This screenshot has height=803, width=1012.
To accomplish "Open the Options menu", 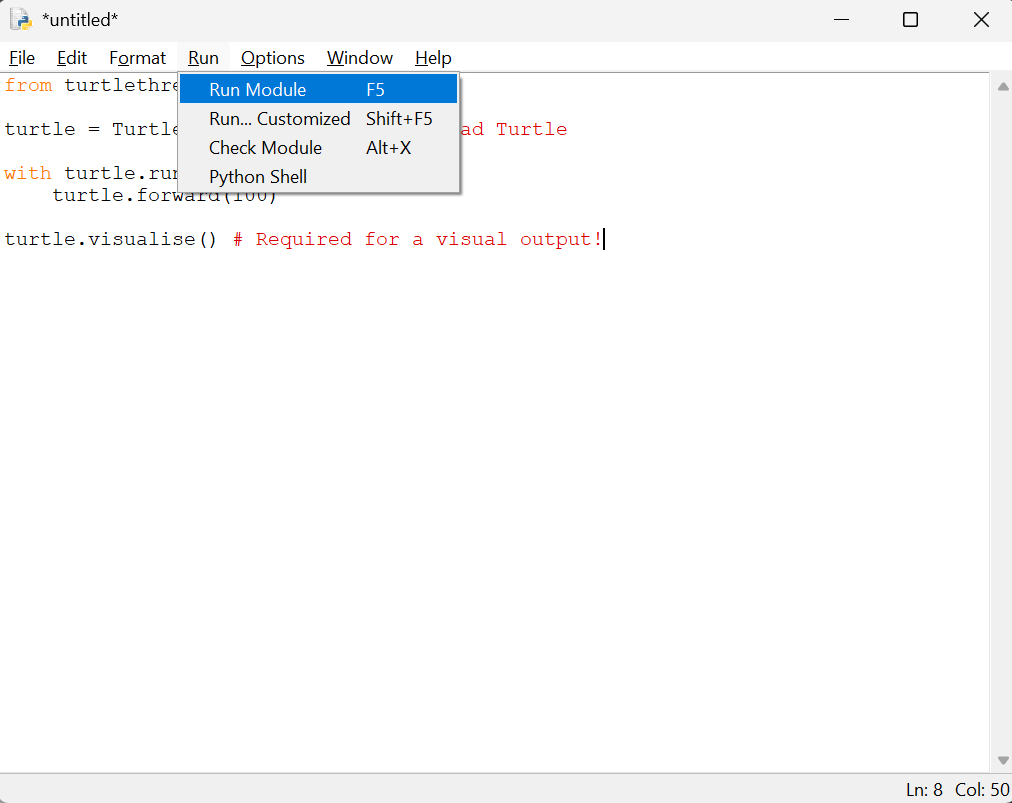I will [x=273, y=58].
